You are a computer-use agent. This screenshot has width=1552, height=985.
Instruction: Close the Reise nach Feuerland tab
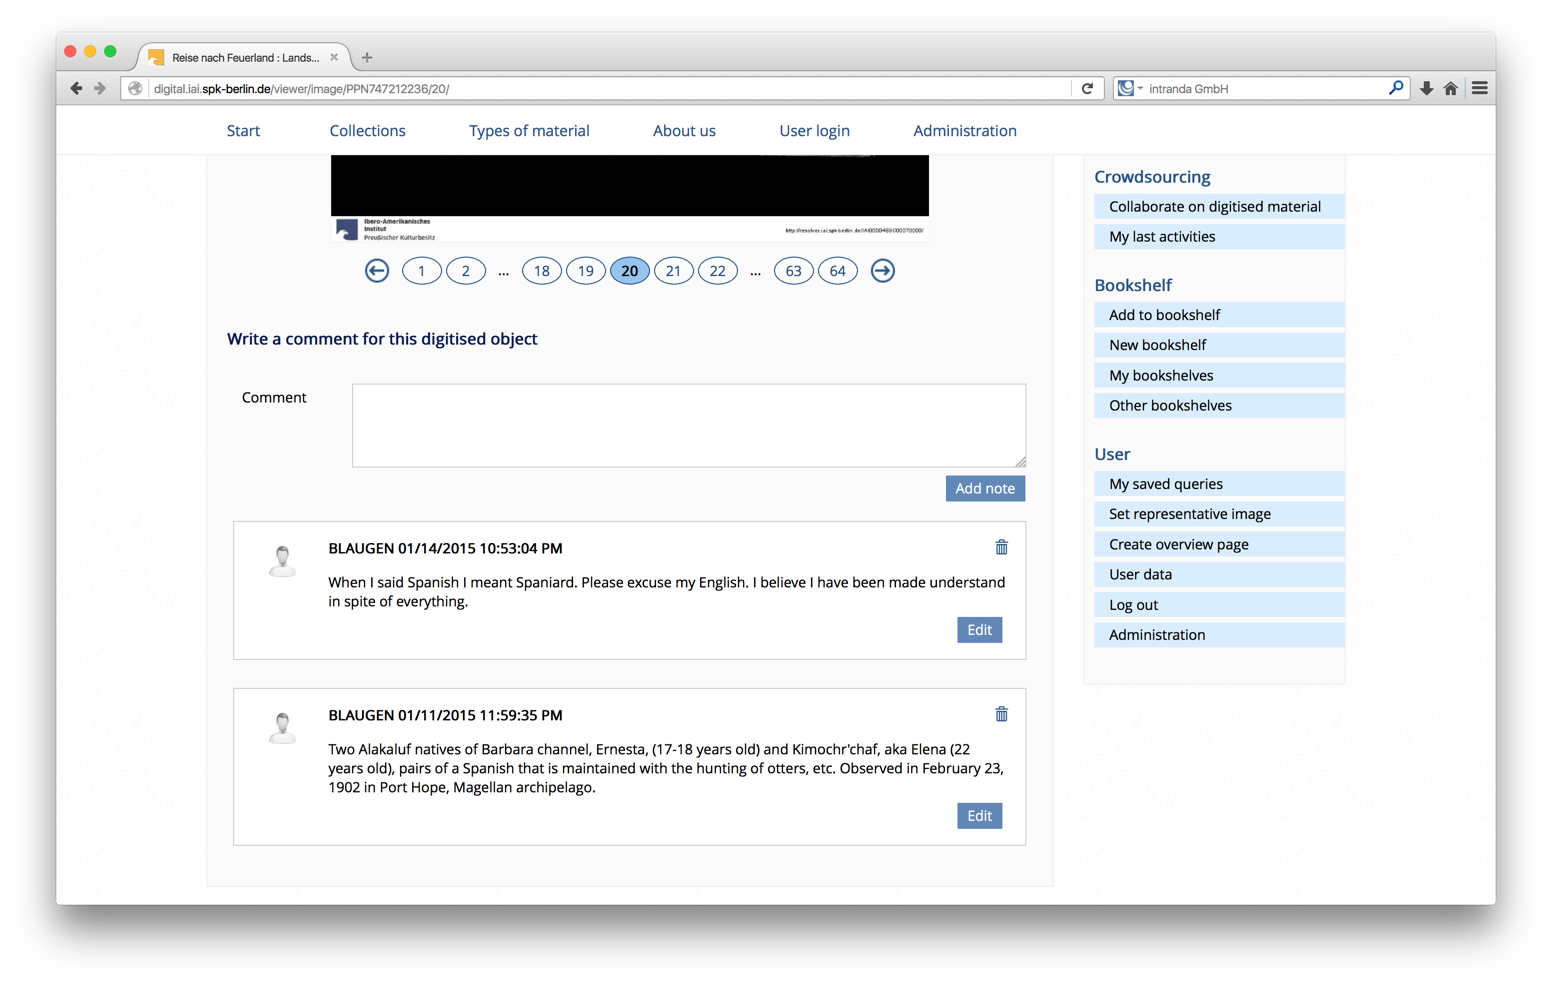coord(334,57)
